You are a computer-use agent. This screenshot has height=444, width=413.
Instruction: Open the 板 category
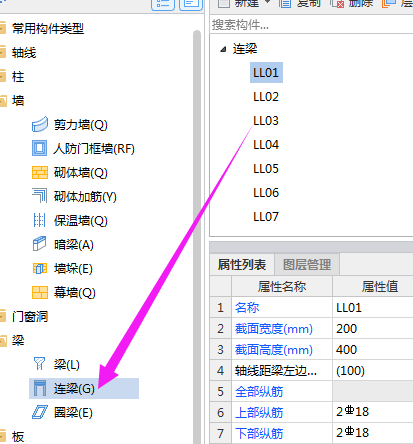click(x=18, y=436)
